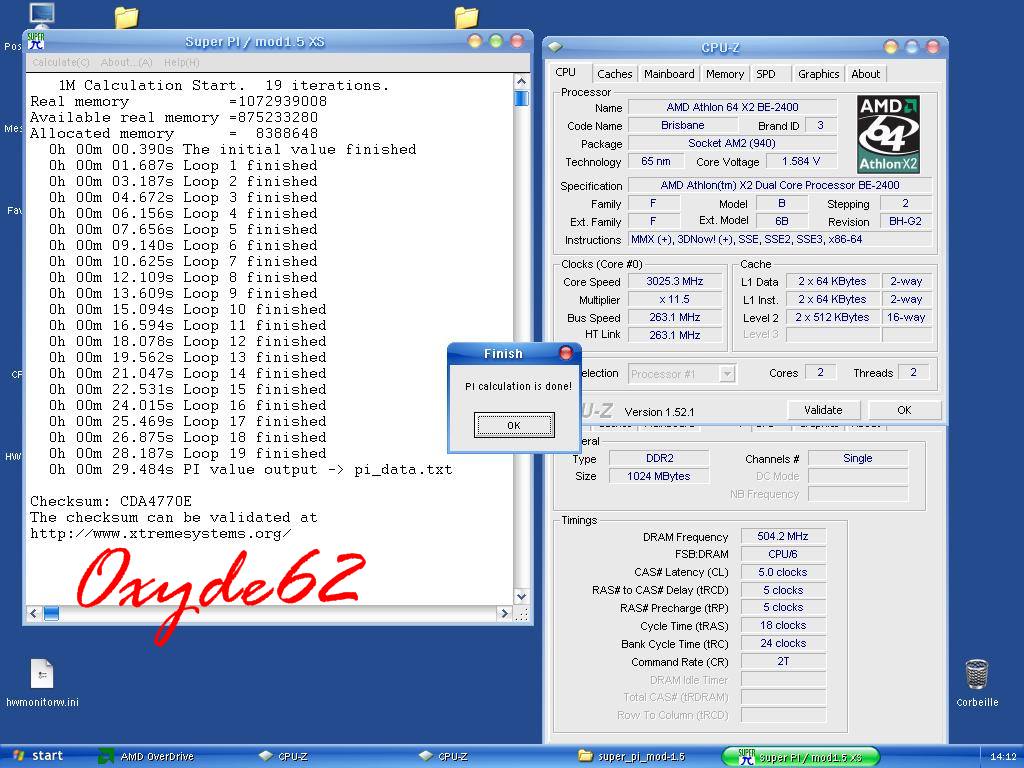Click the processor Name field AMD Athlon 64 X2 BE-2400
The width and height of the screenshot is (1024, 768).
click(x=732, y=107)
